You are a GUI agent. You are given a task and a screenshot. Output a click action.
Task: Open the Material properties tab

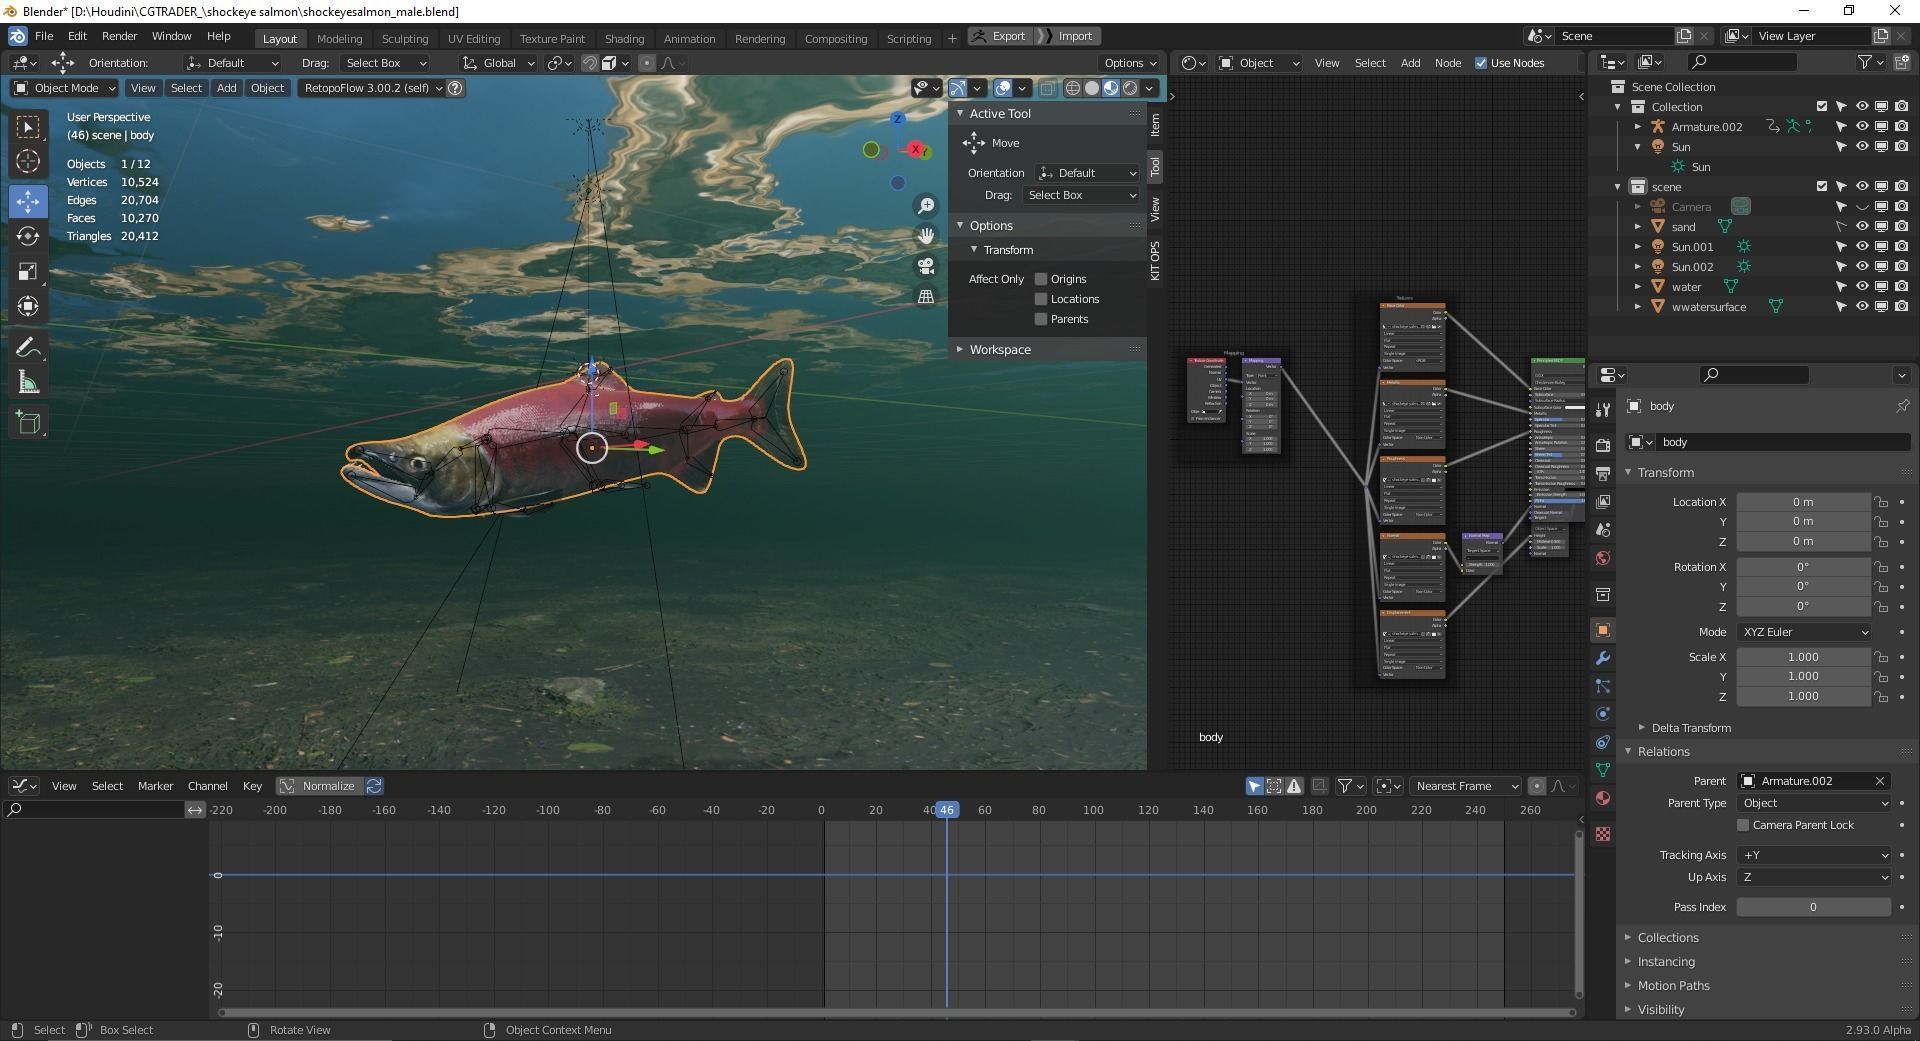point(1603,798)
